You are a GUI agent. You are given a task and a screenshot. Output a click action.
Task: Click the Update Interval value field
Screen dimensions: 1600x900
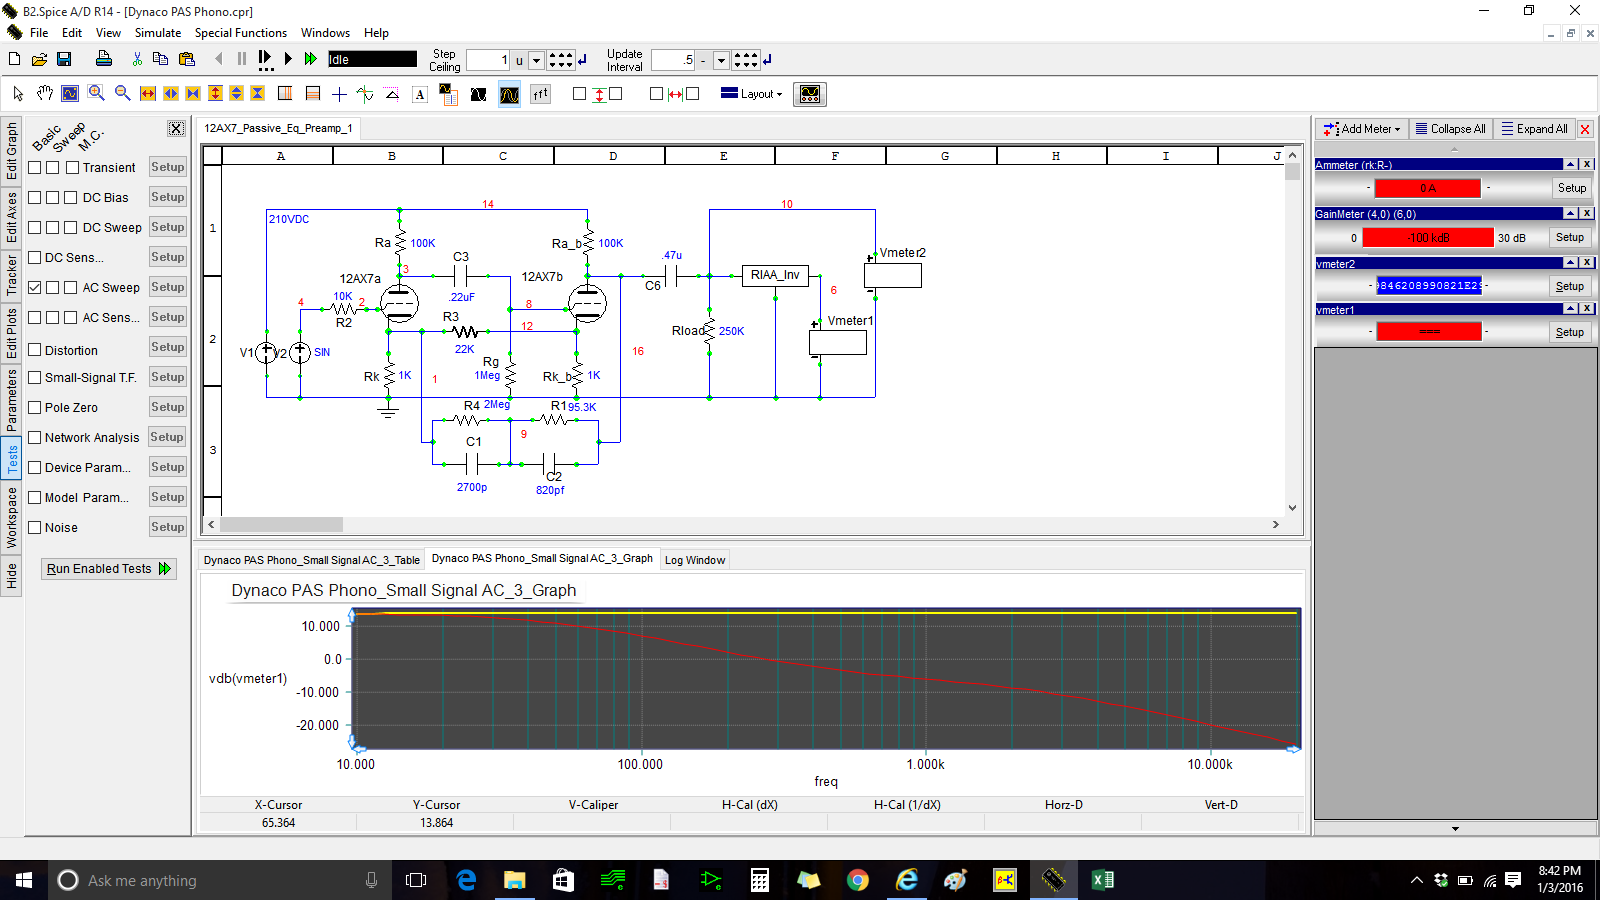pyautogui.click(x=673, y=60)
